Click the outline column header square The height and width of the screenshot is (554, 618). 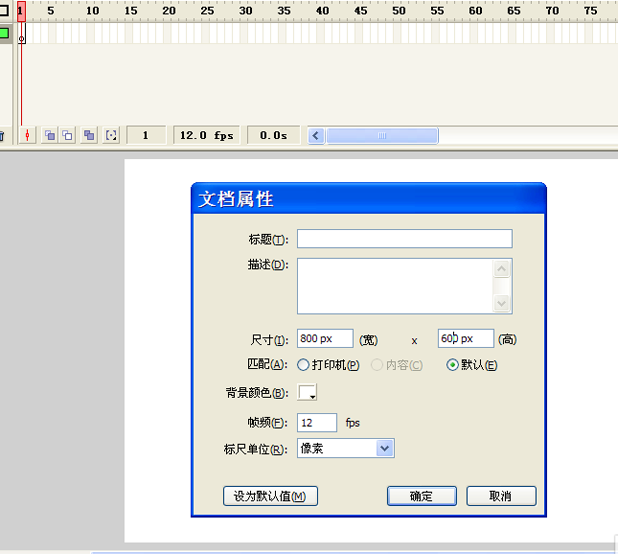click(x=4, y=10)
